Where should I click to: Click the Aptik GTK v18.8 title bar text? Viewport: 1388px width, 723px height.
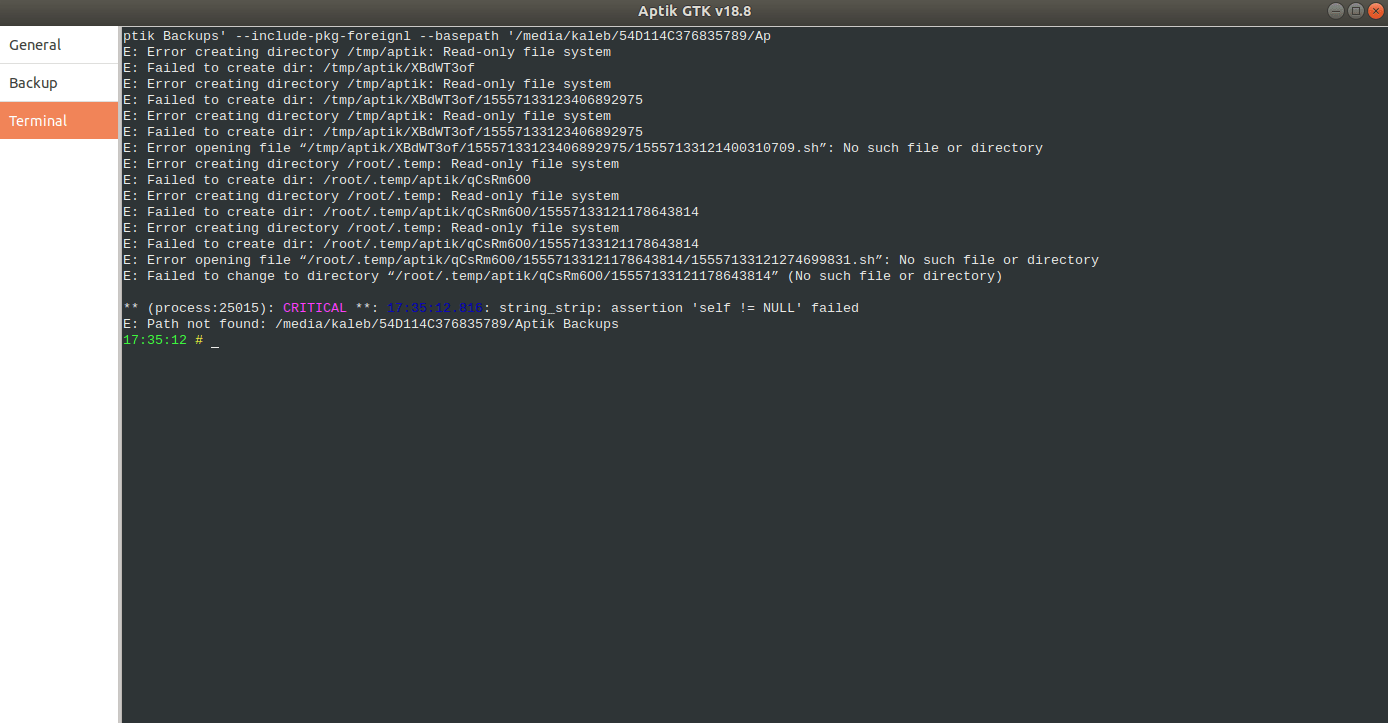[694, 11]
